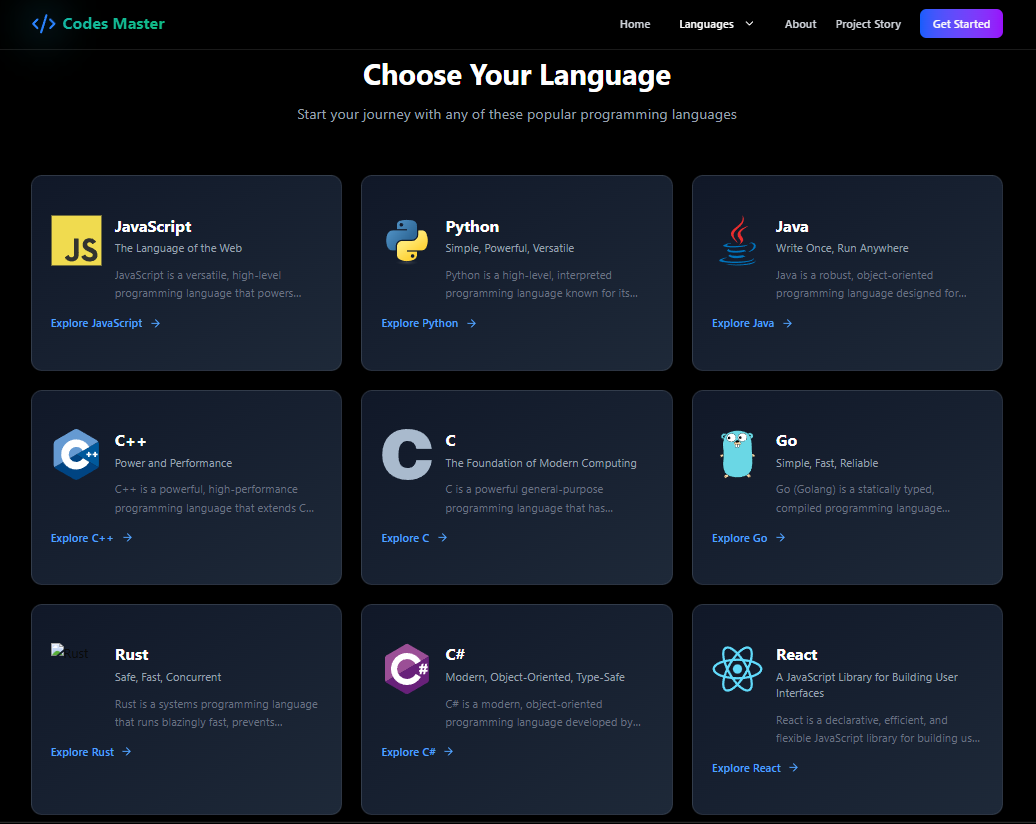Click the arrow next to Explore Rust
1036x824 pixels.
point(127,751)
